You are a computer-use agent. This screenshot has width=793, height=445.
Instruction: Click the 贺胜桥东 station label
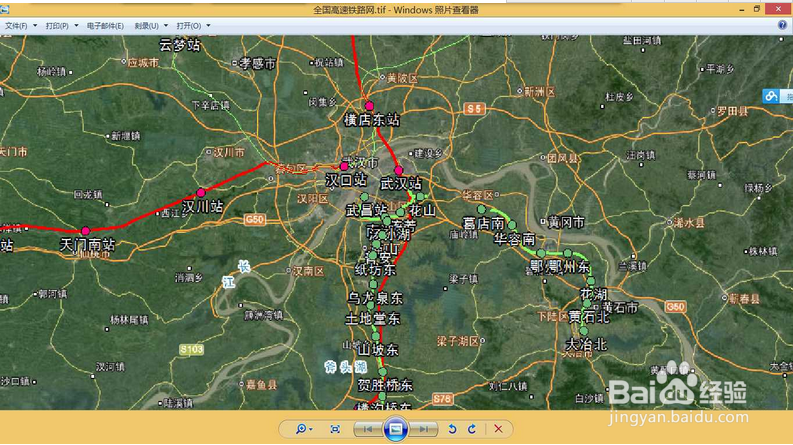(385, 385)
